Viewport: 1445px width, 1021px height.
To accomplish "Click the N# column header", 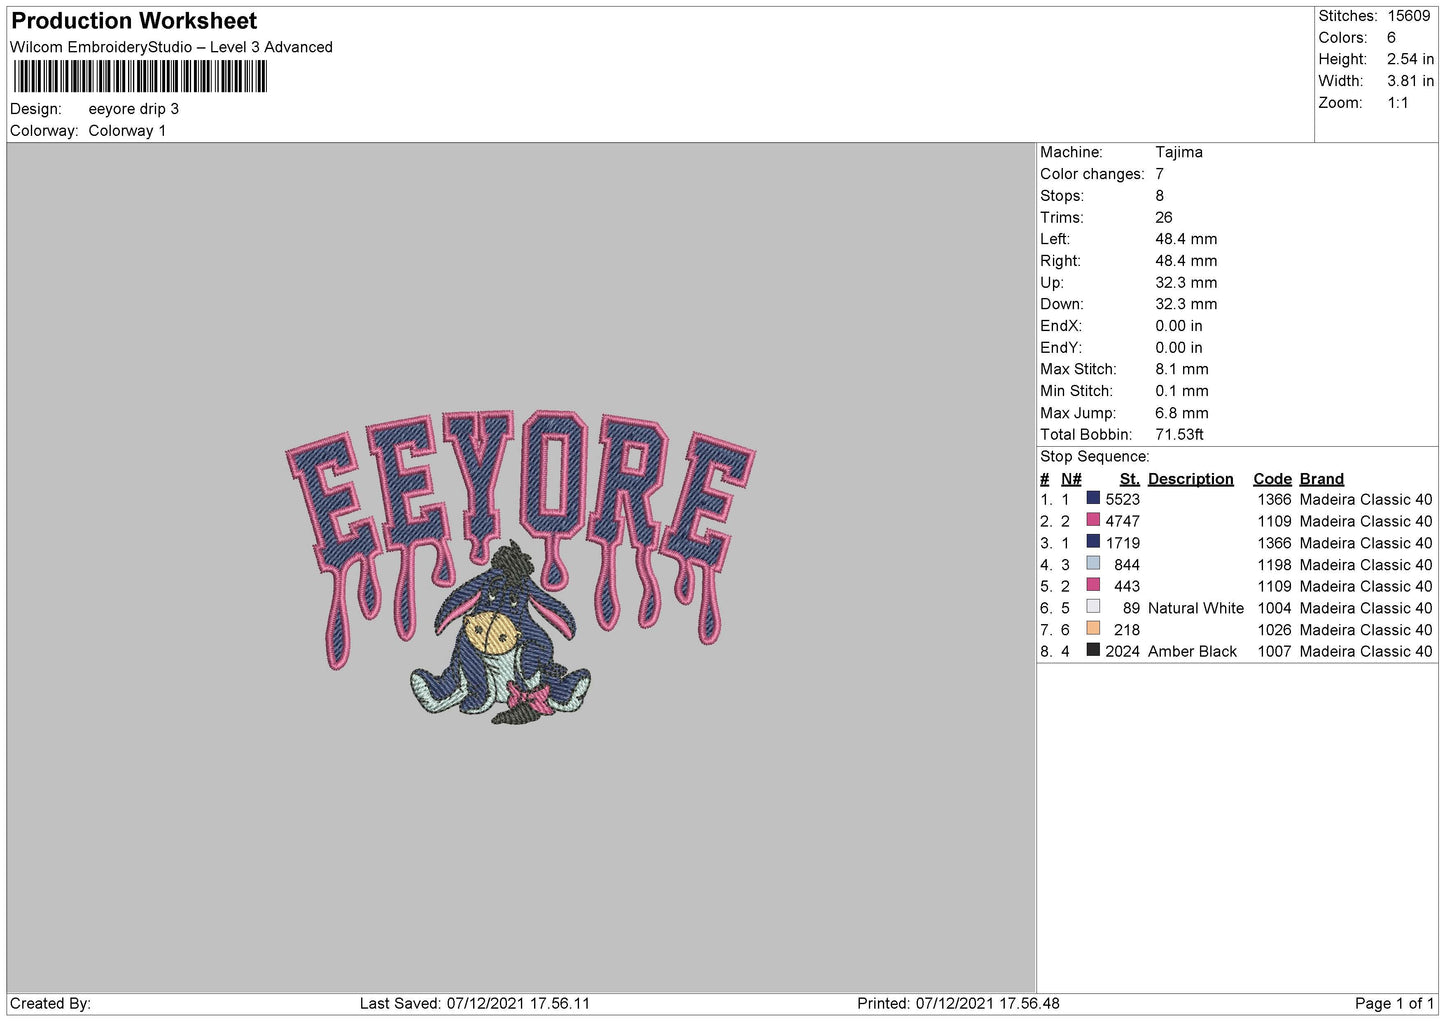I will (1071, 479).
